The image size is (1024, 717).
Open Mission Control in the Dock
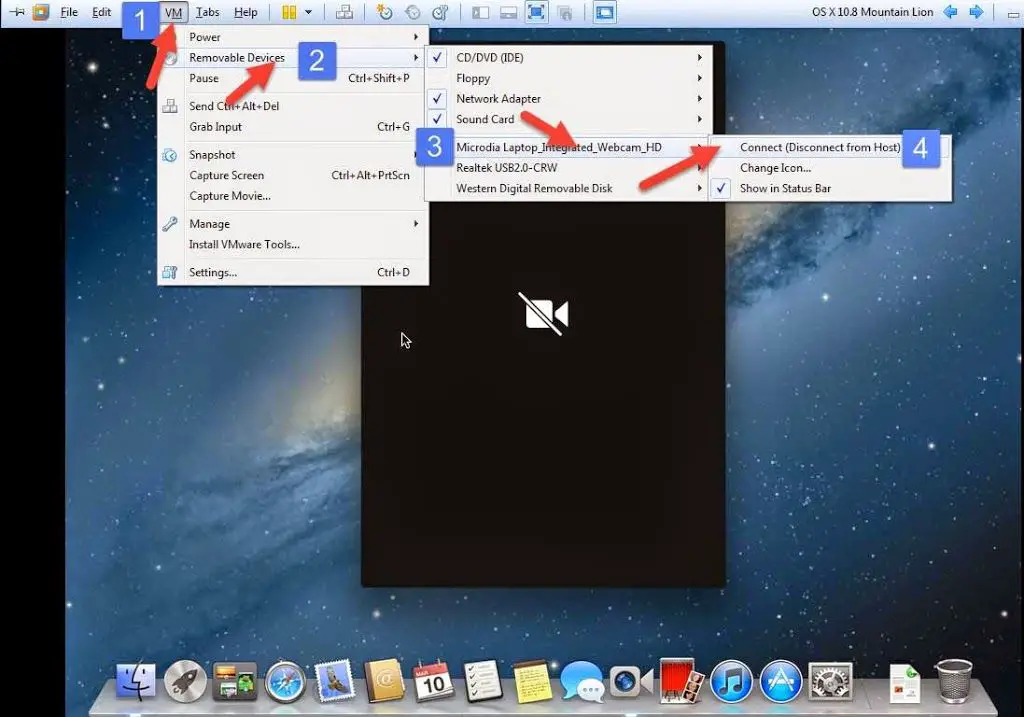[x=235, y=681]
